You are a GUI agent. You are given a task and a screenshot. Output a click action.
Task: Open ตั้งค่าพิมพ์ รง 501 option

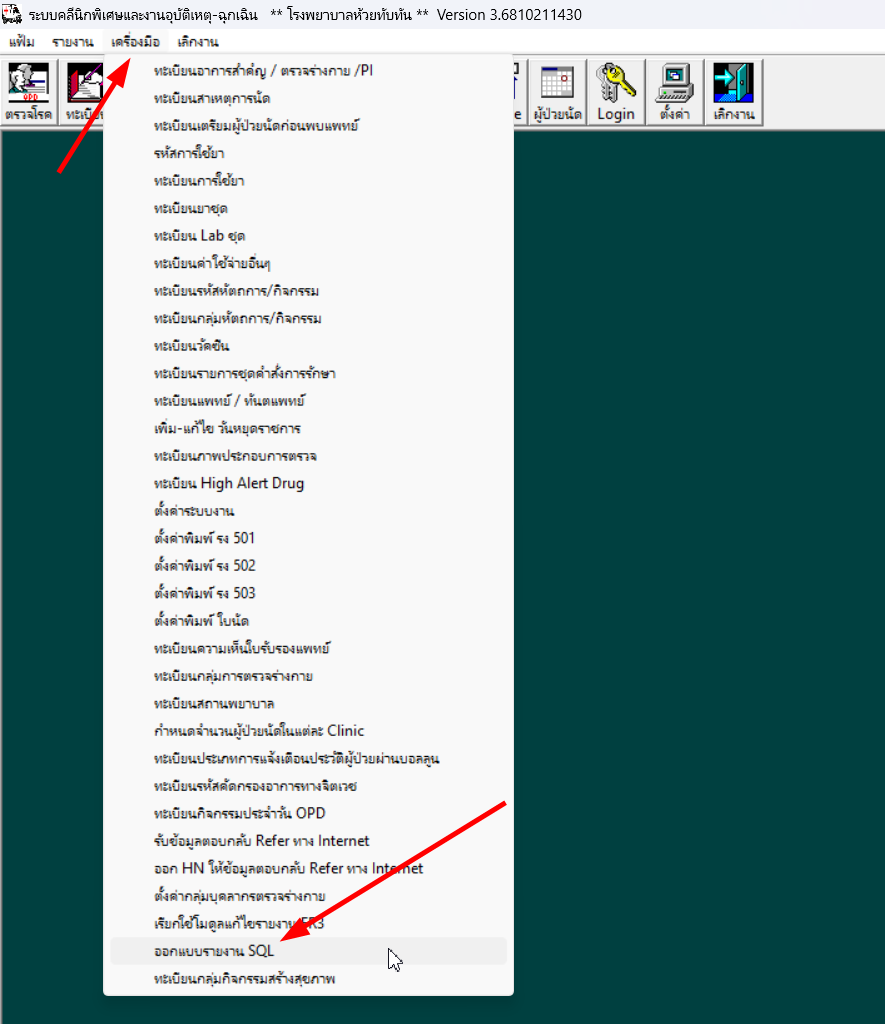pos(205,538)
